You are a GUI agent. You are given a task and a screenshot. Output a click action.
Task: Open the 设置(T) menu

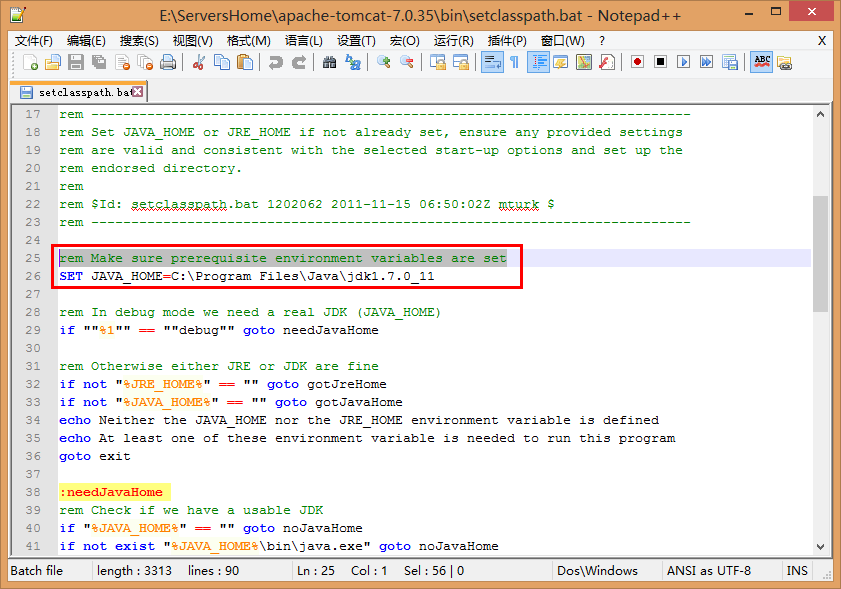(x=356, y=41)
